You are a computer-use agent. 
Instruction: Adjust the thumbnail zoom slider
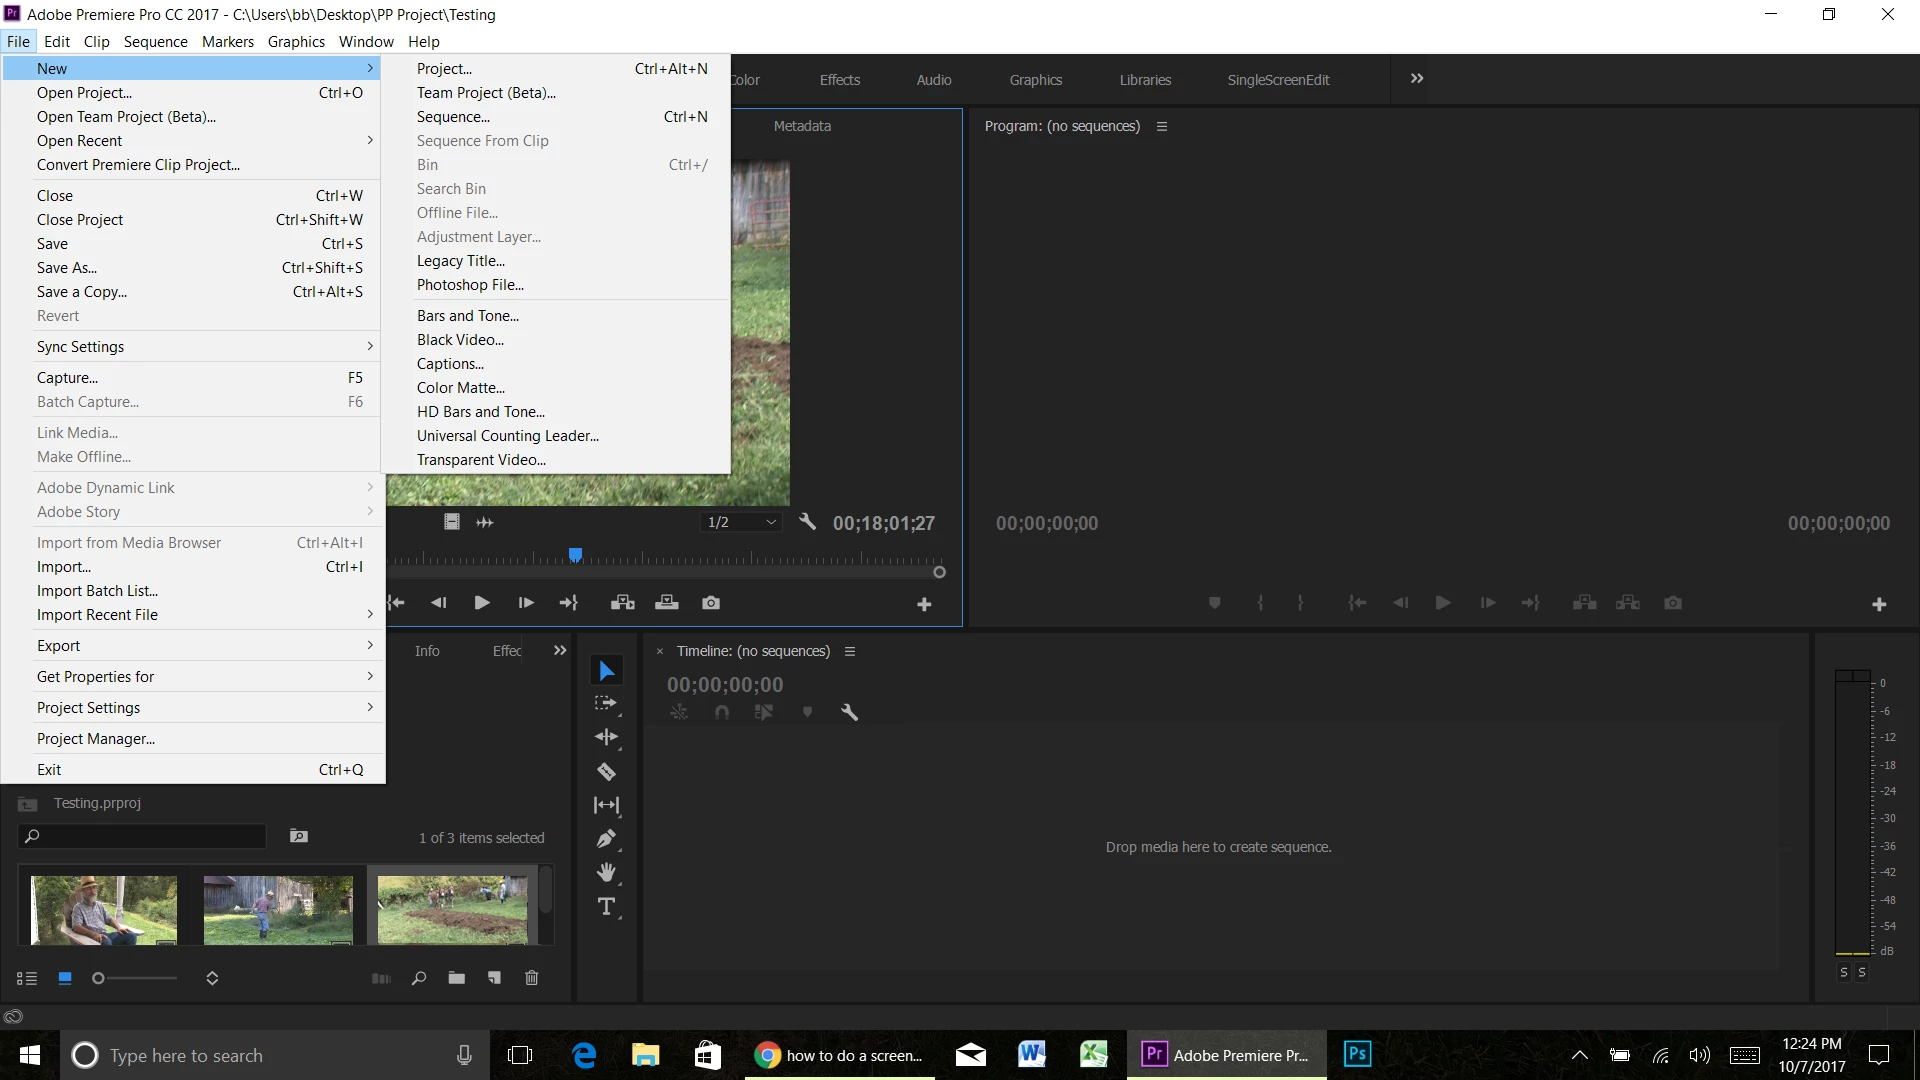(x=99, y=978)
